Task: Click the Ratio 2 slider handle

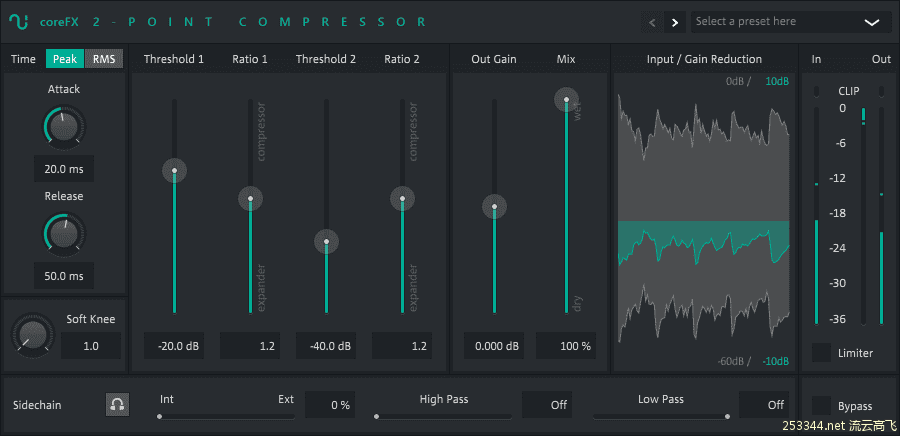Action: [402, 198]
